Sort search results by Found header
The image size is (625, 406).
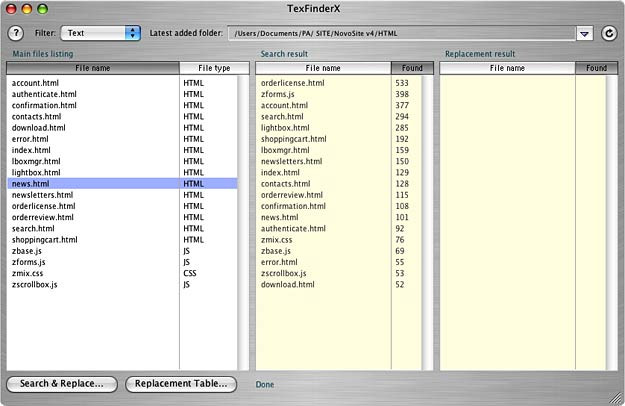click(x=412, y=68)
